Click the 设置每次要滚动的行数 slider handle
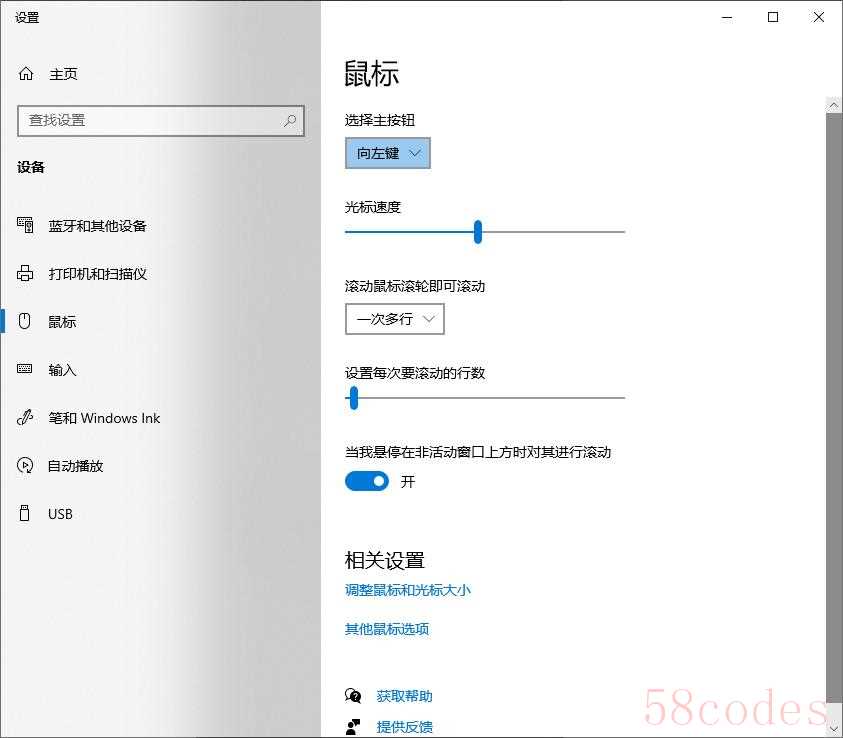This screenshot has width=843, height=738. (353, 398)
